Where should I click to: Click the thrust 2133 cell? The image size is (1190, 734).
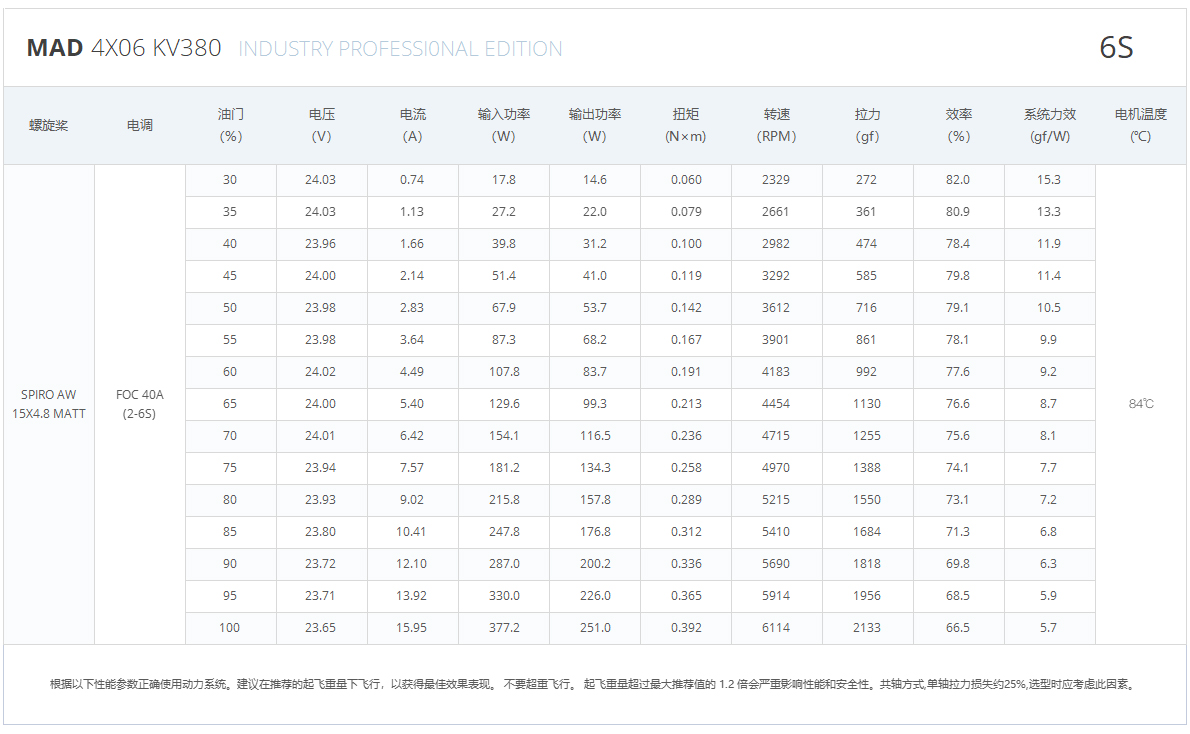867,628
